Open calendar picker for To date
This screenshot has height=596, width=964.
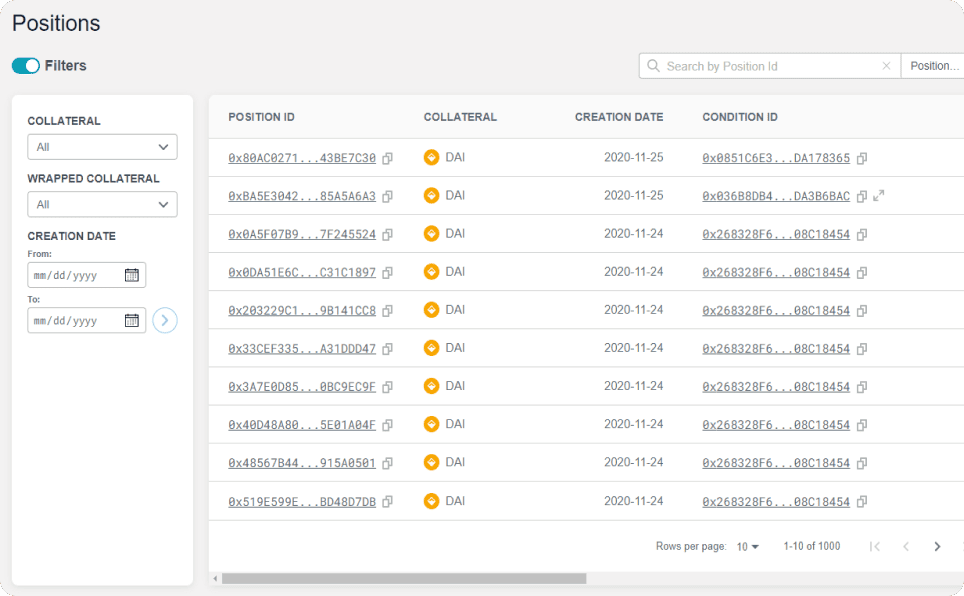pos(132,321)
